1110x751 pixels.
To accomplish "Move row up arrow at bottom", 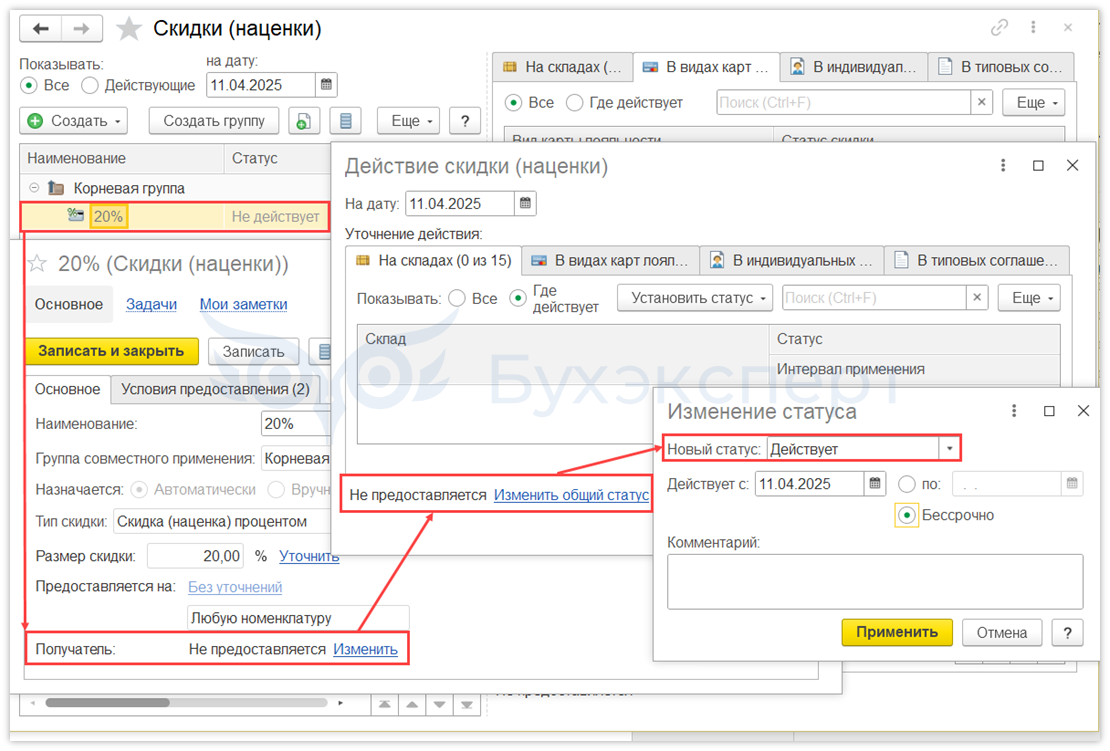I will click(x=412, y=704).
